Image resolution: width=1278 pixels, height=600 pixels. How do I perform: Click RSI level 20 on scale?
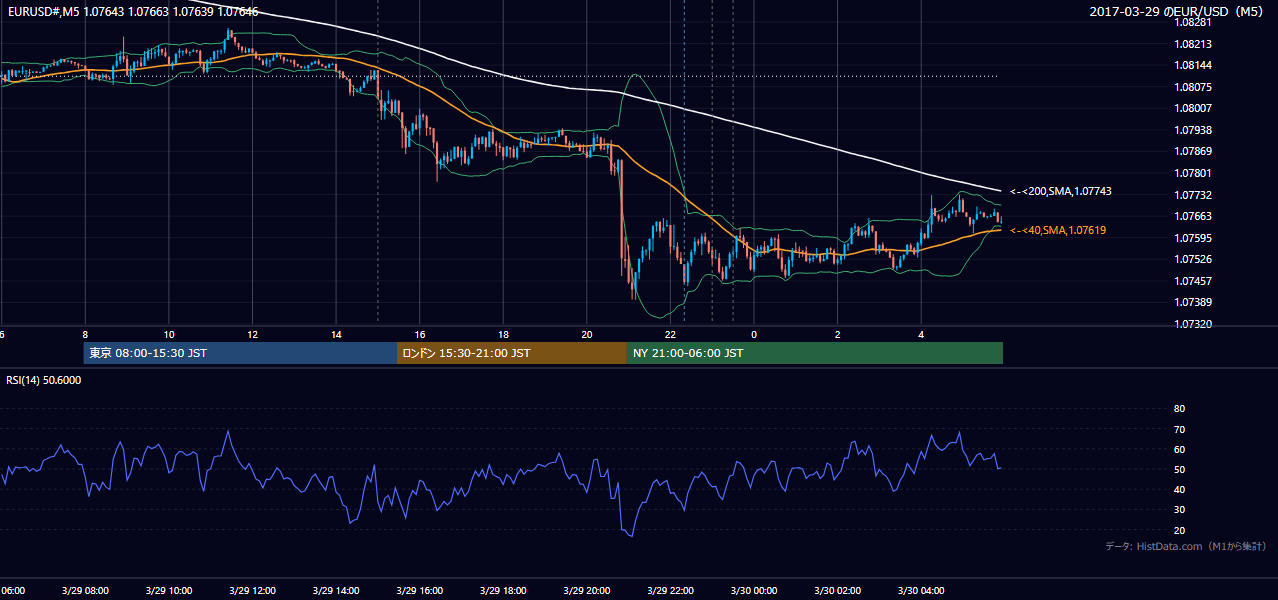coord(1179,530)
